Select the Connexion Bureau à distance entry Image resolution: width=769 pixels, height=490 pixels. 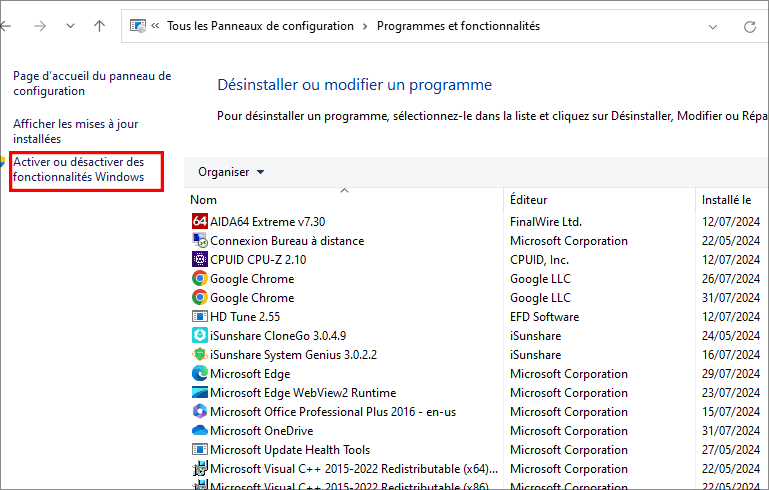[287, 241]
